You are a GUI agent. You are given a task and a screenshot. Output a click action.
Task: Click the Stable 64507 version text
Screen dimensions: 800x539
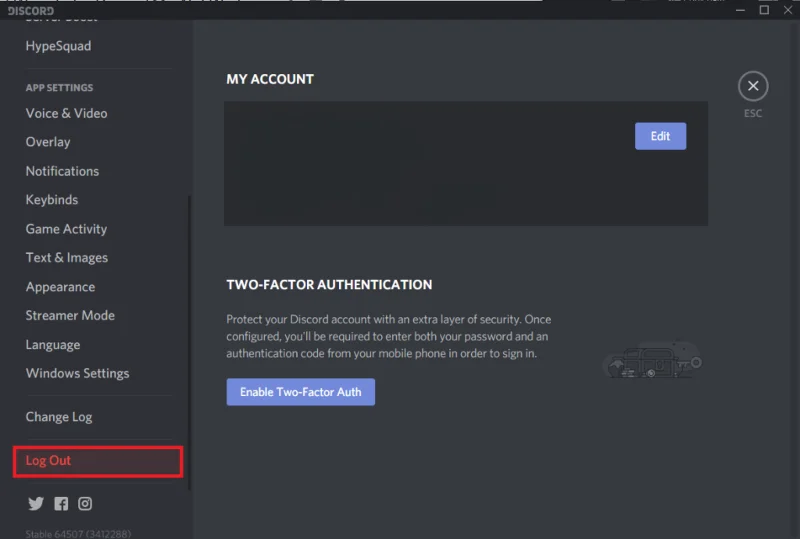tap(78, 534)
